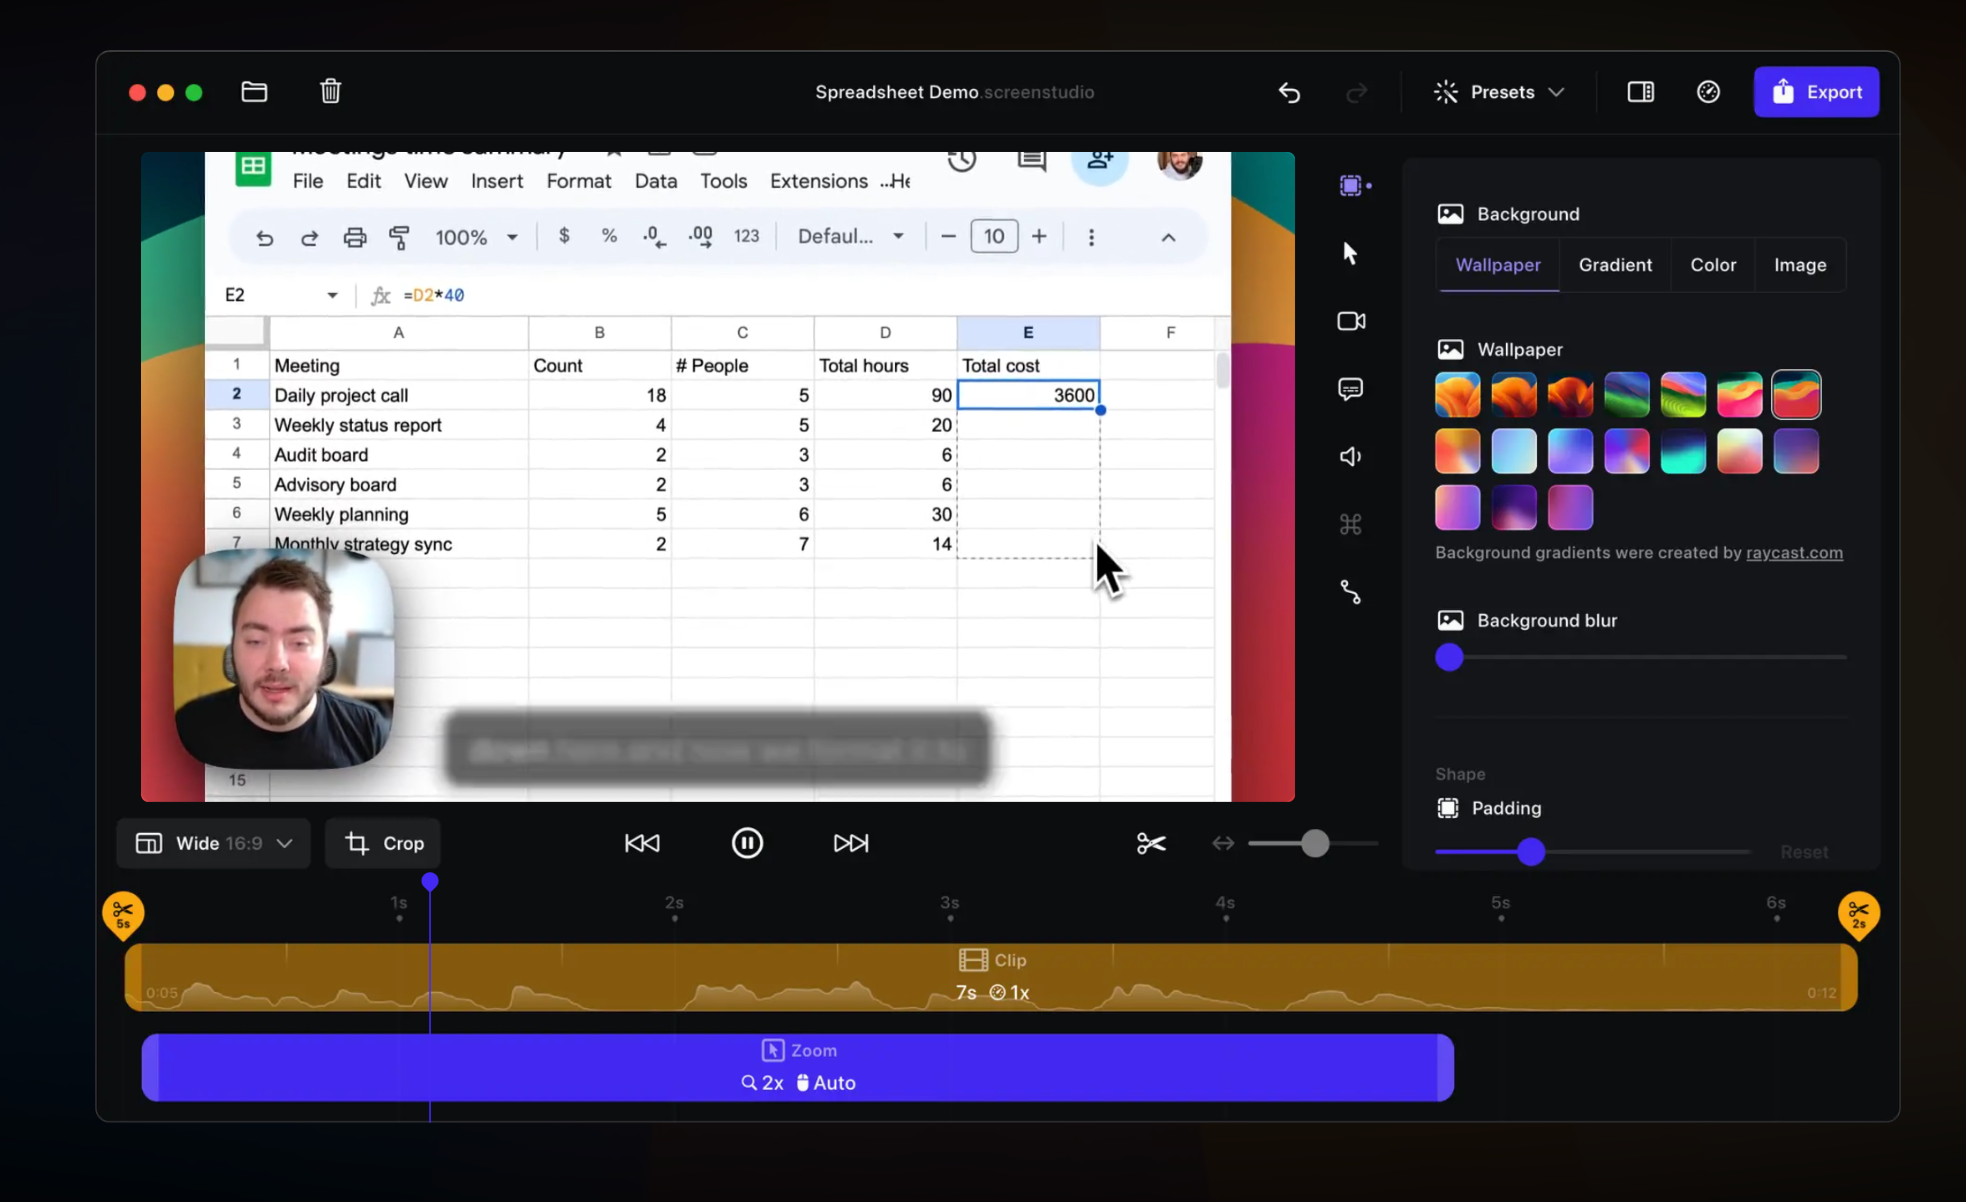Open the Format menu in the spreadsheet
Screen dimensions: 1966x1202
(x=579, y=181)
